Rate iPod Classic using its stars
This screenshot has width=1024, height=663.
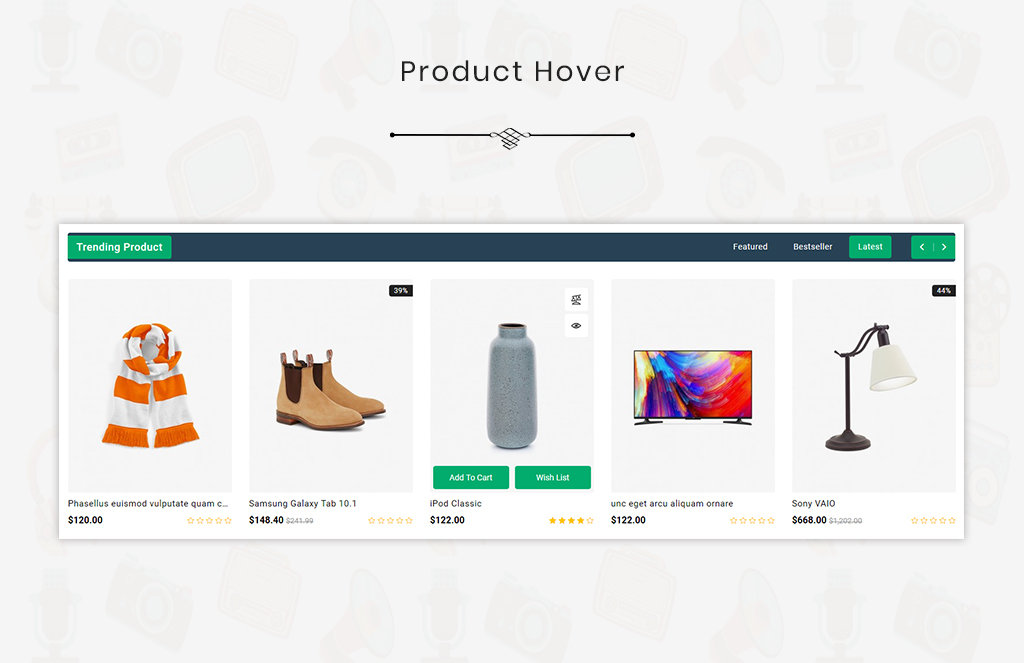(571, 521)
